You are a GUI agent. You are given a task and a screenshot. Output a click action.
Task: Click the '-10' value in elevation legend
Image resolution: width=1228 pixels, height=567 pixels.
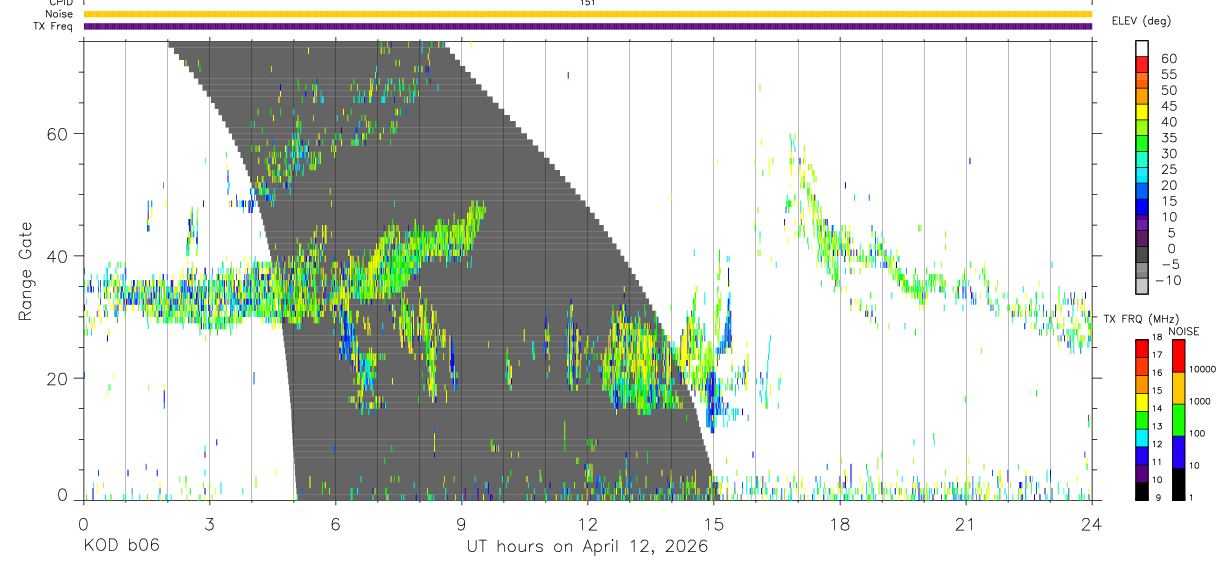1167,281
